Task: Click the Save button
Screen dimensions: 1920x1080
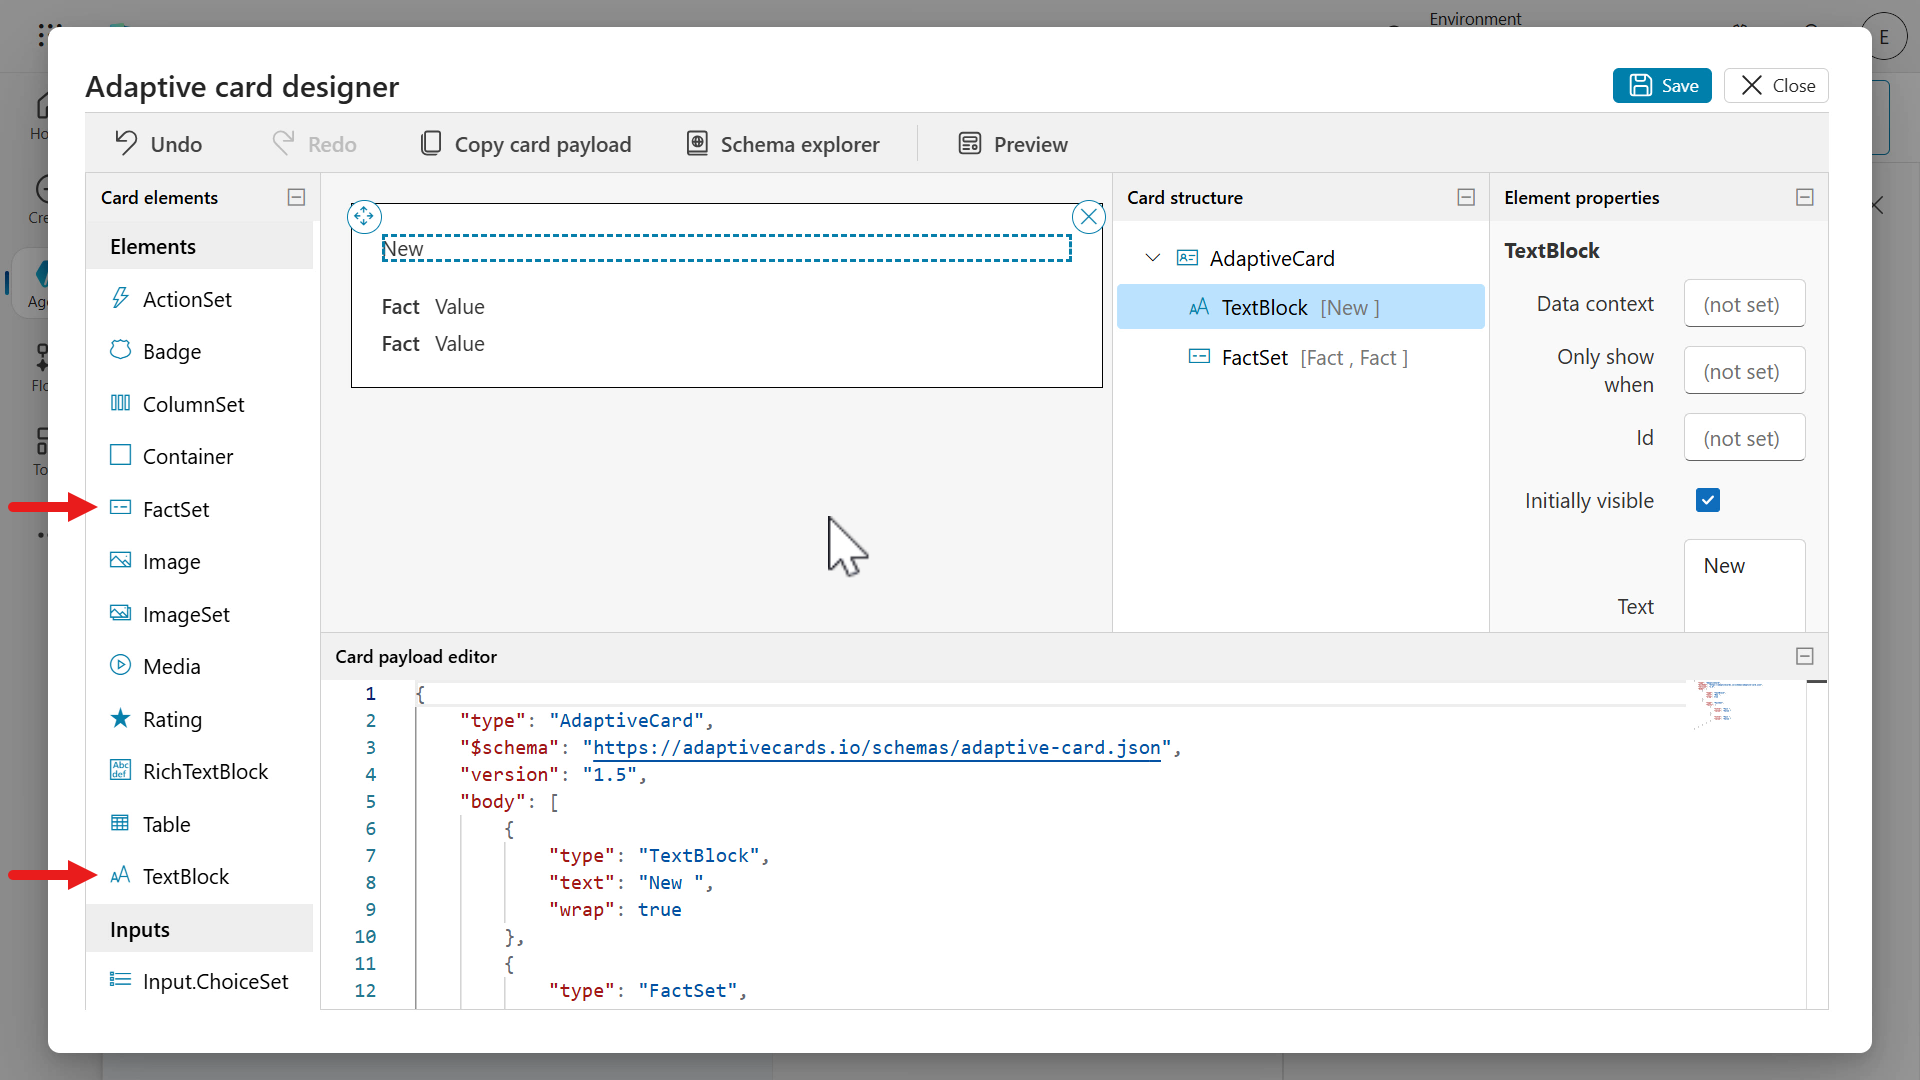Action: (x=1662, y=86)
